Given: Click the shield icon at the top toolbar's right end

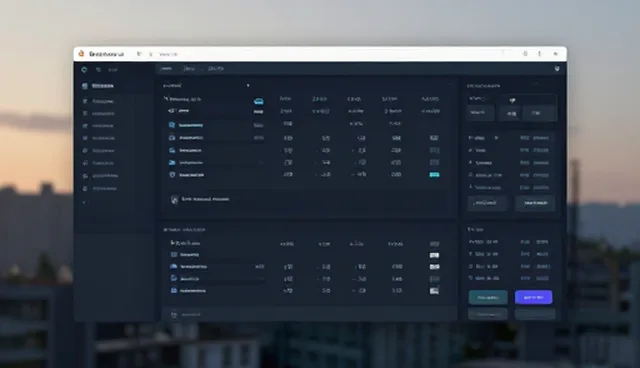Looking at the screenshot, I should coord(557,69).
